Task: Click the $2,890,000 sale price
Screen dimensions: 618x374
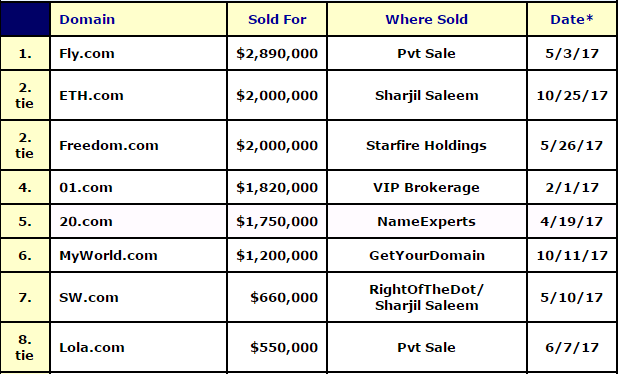Action: pos(277,54)
